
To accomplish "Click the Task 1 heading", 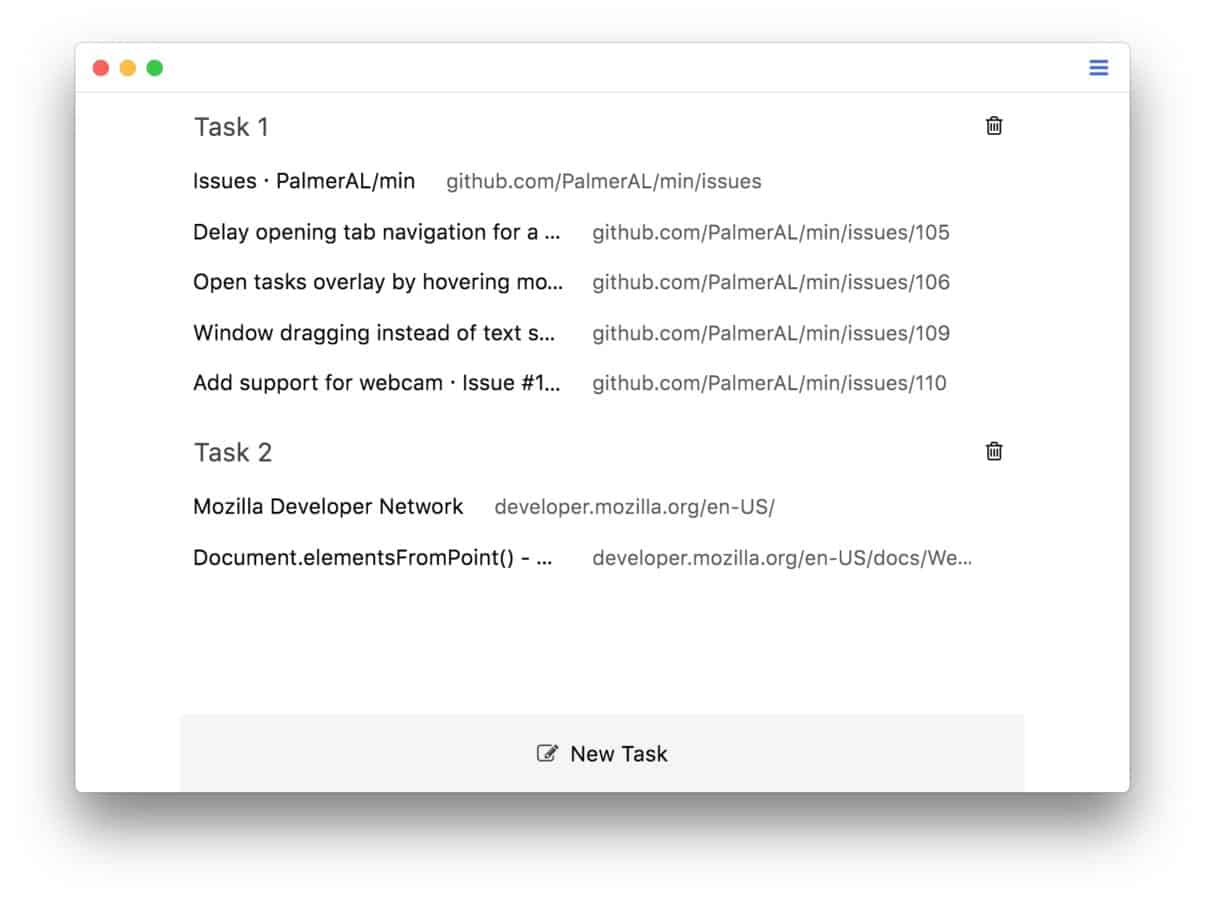I will [231, 127].
